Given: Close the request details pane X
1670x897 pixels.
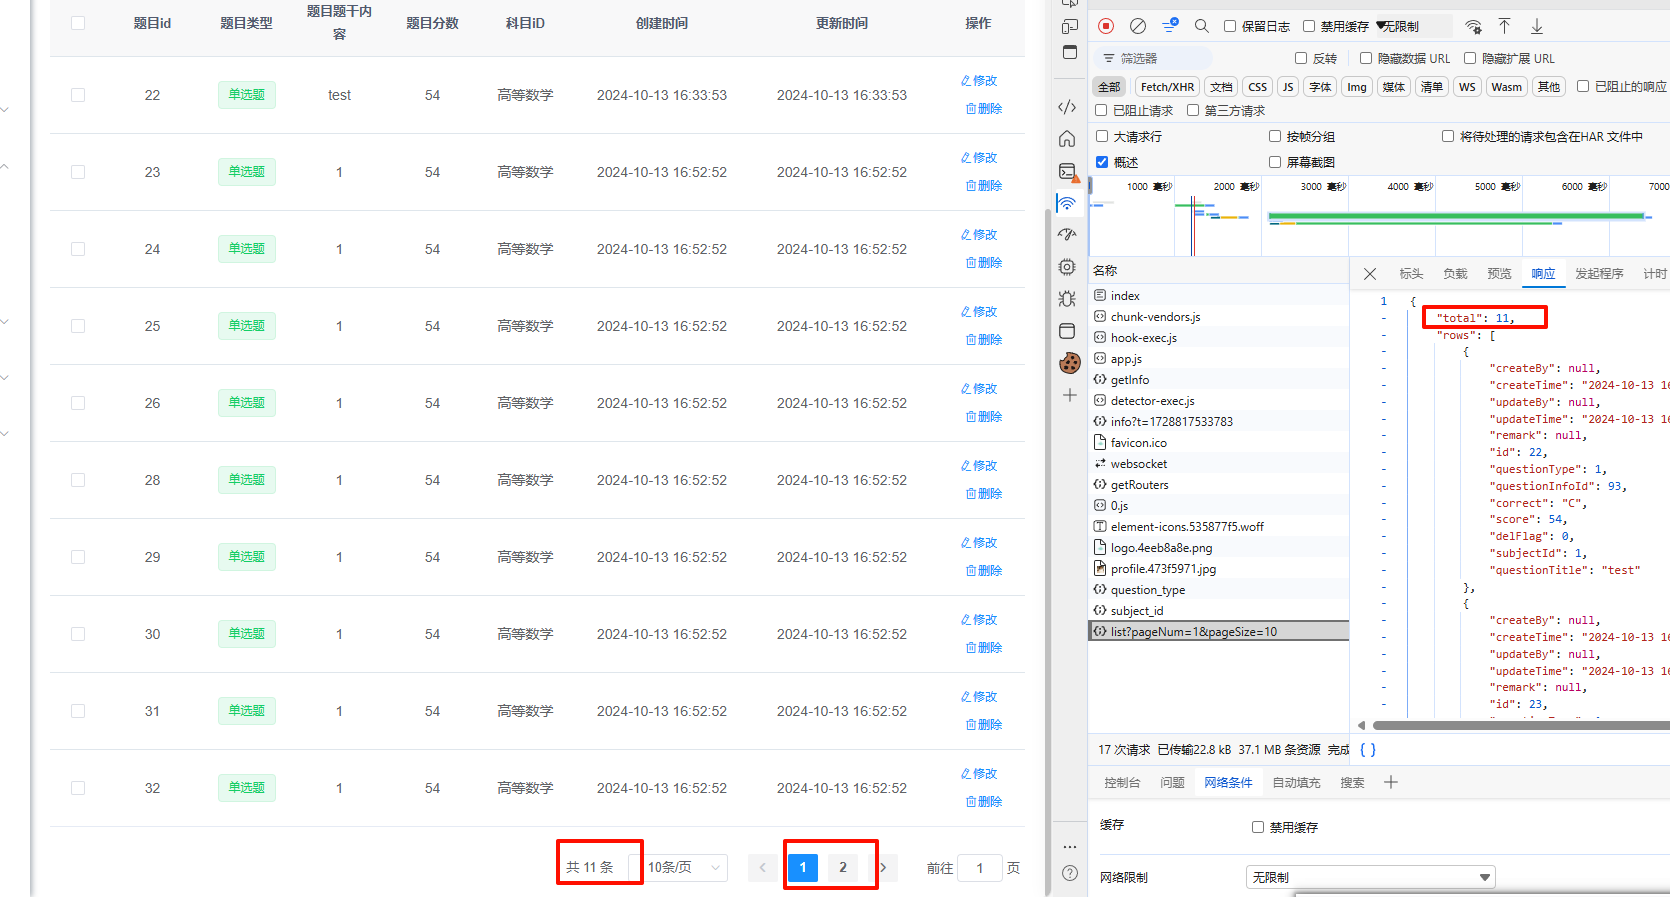Looking at the screenshot, I should [x=1370, y=274].
